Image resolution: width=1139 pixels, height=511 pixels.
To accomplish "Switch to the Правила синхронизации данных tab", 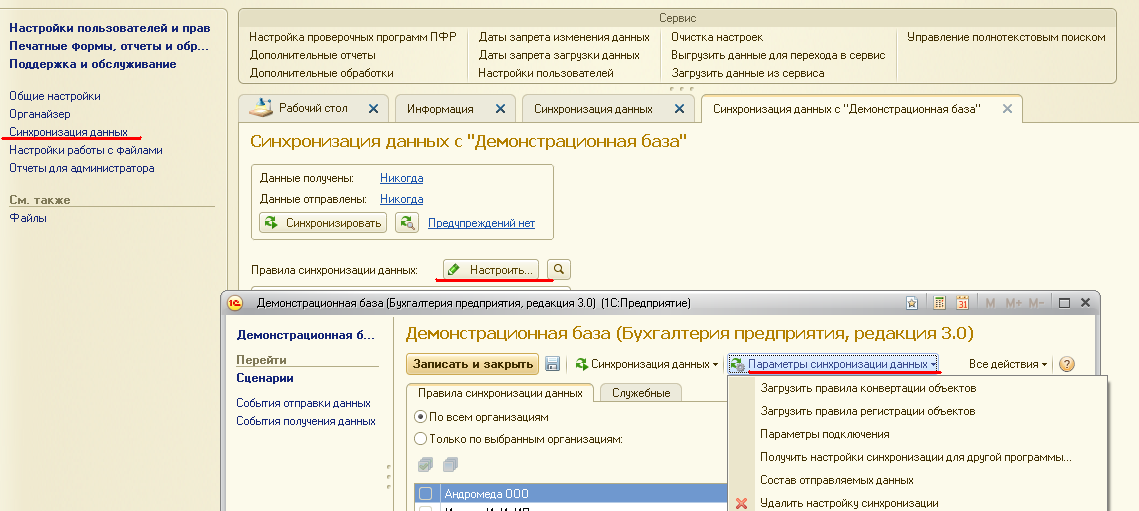I will pos(500,393).
